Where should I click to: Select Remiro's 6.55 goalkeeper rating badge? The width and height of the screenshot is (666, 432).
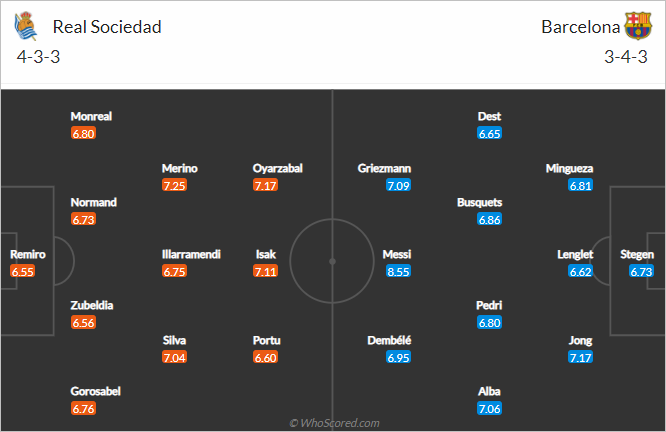(x=23, y=271)
